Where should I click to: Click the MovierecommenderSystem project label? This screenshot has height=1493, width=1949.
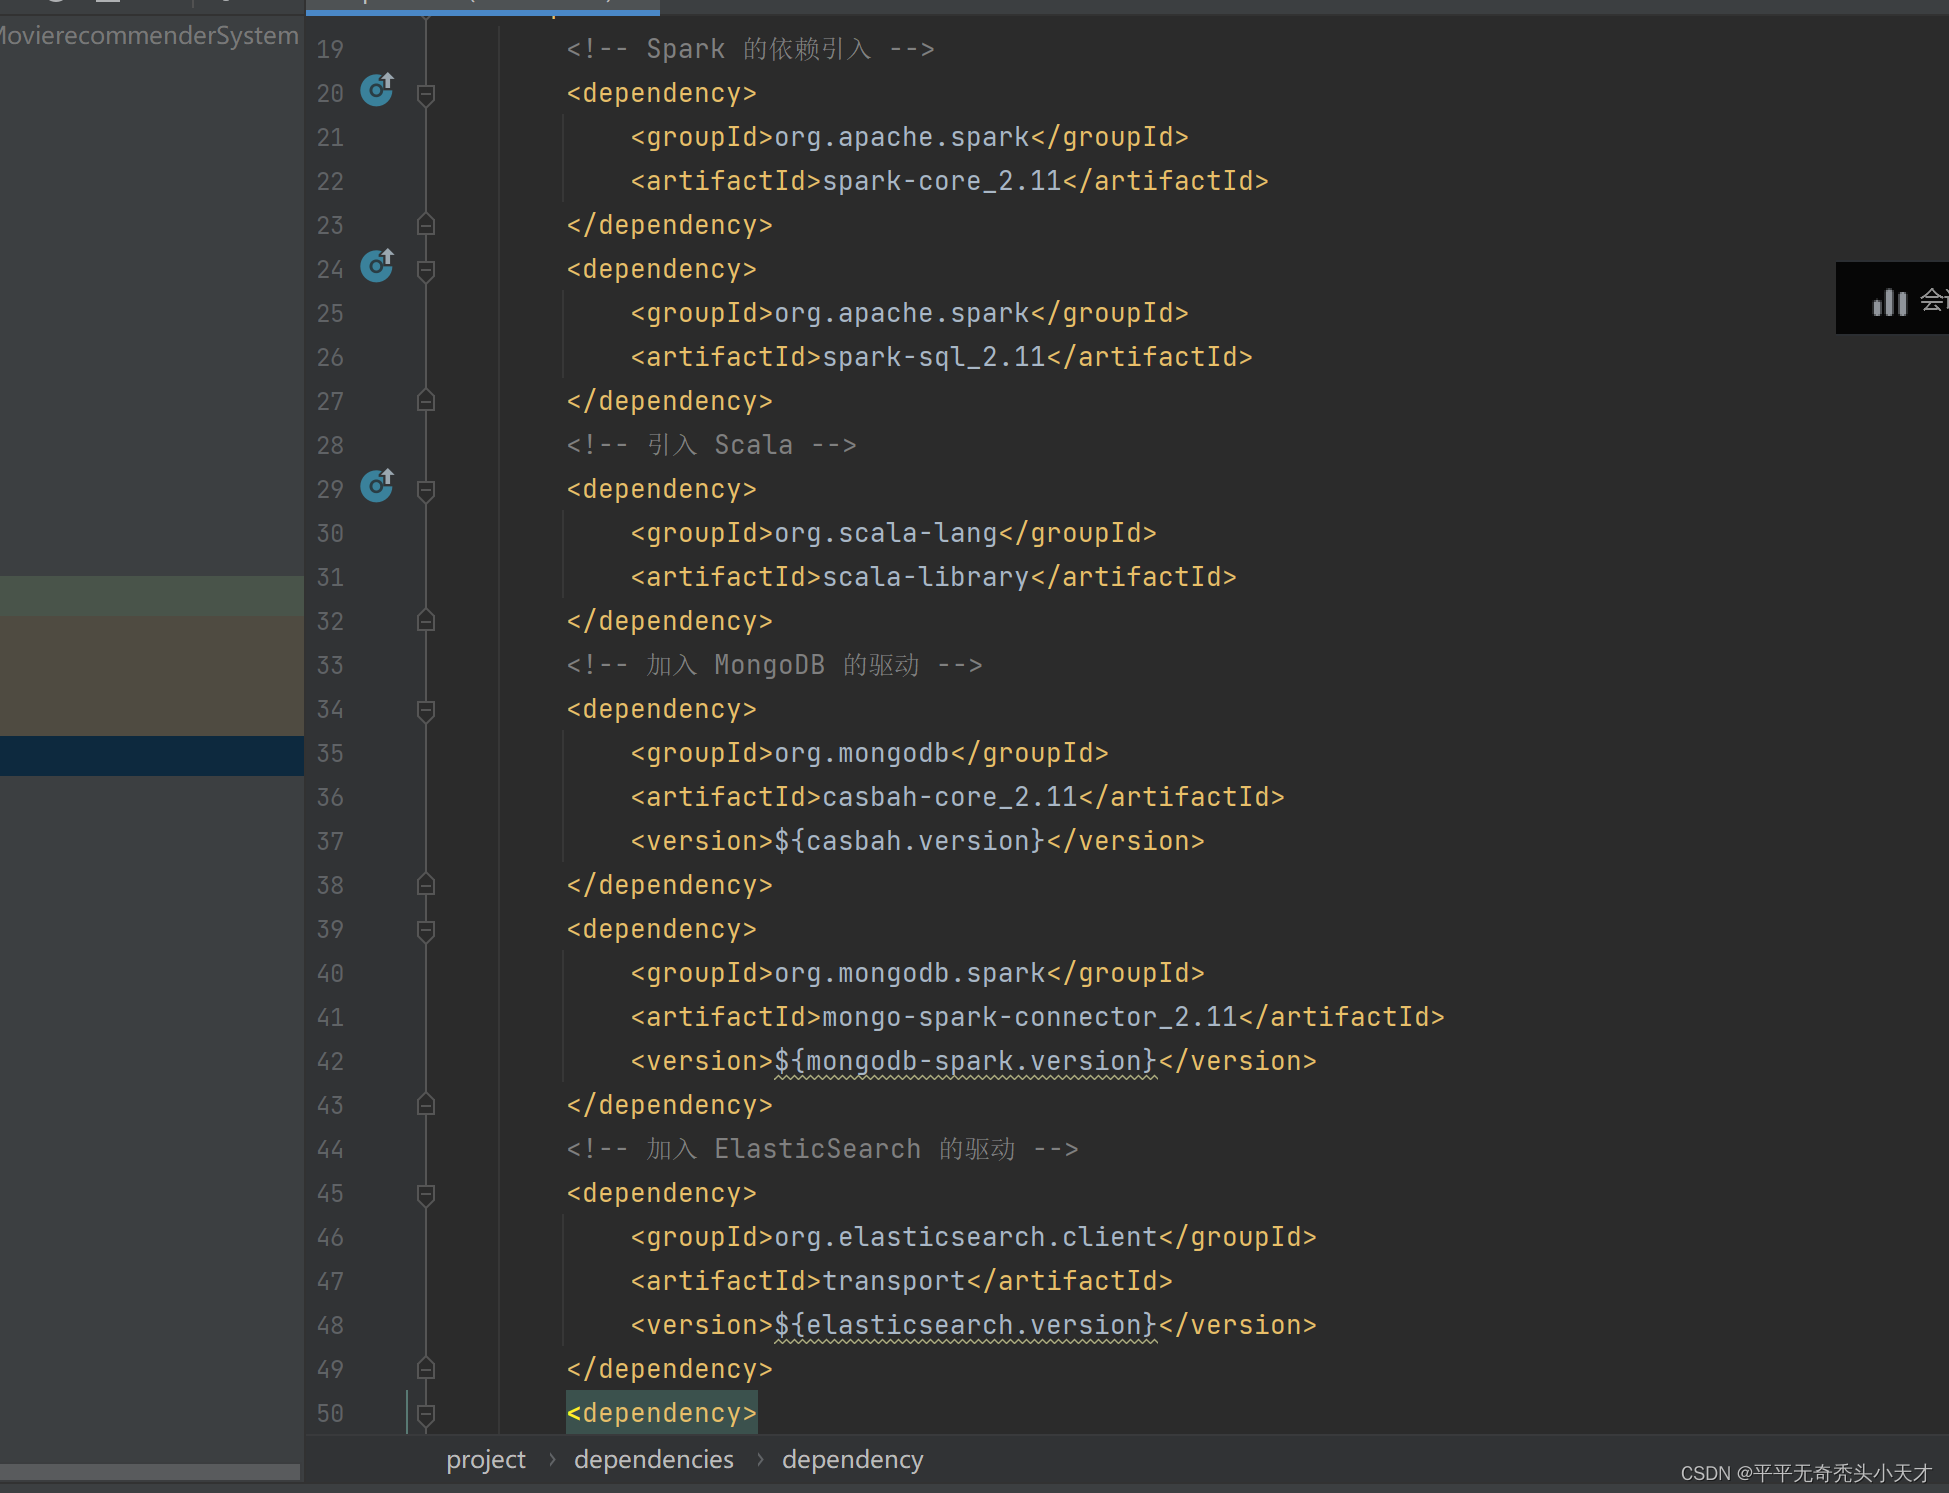pyautogui.click(x=148, y=36)
